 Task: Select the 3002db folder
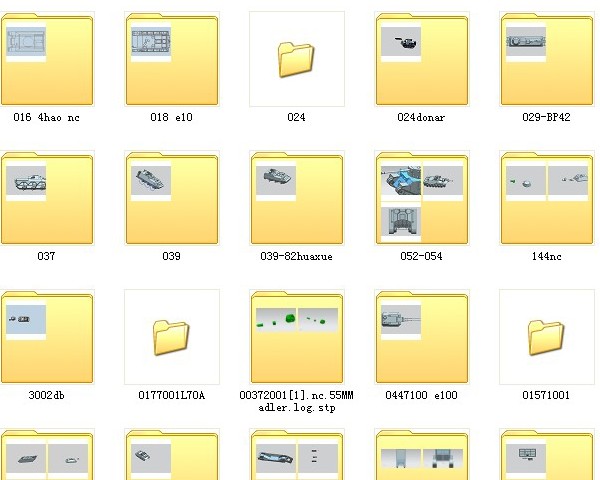point(47,338)
